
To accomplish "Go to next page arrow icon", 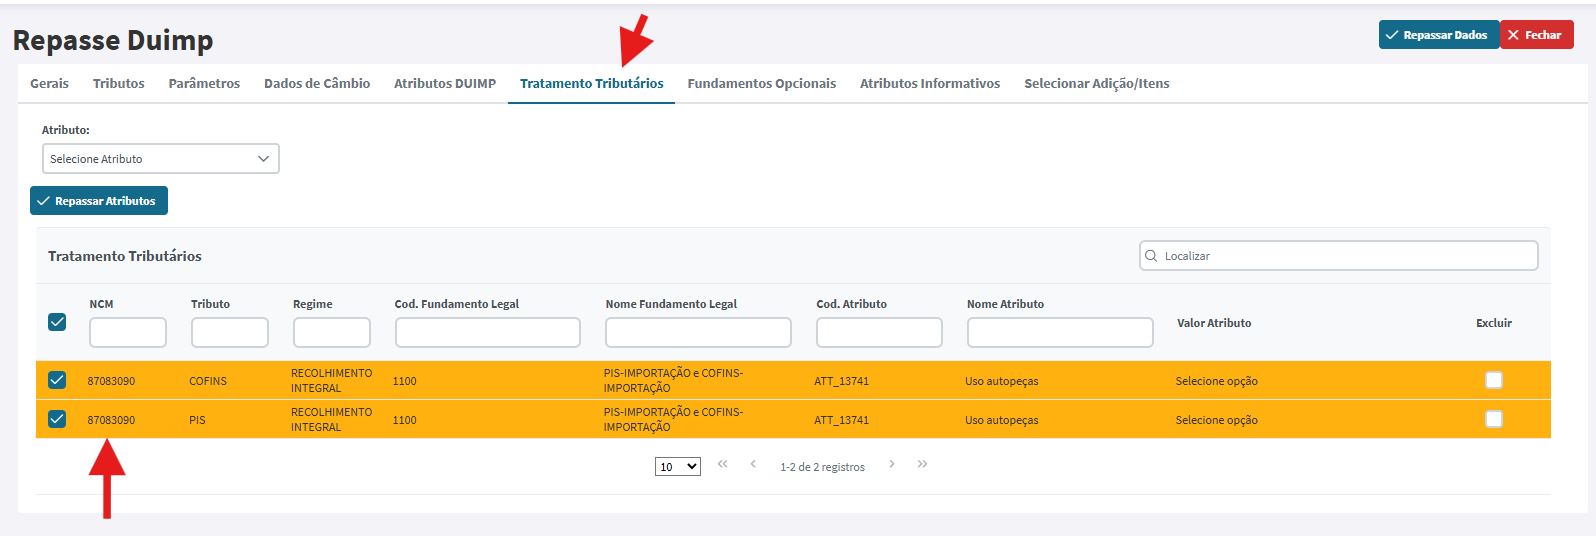I will pyautogui.click(x=892, y=464).
